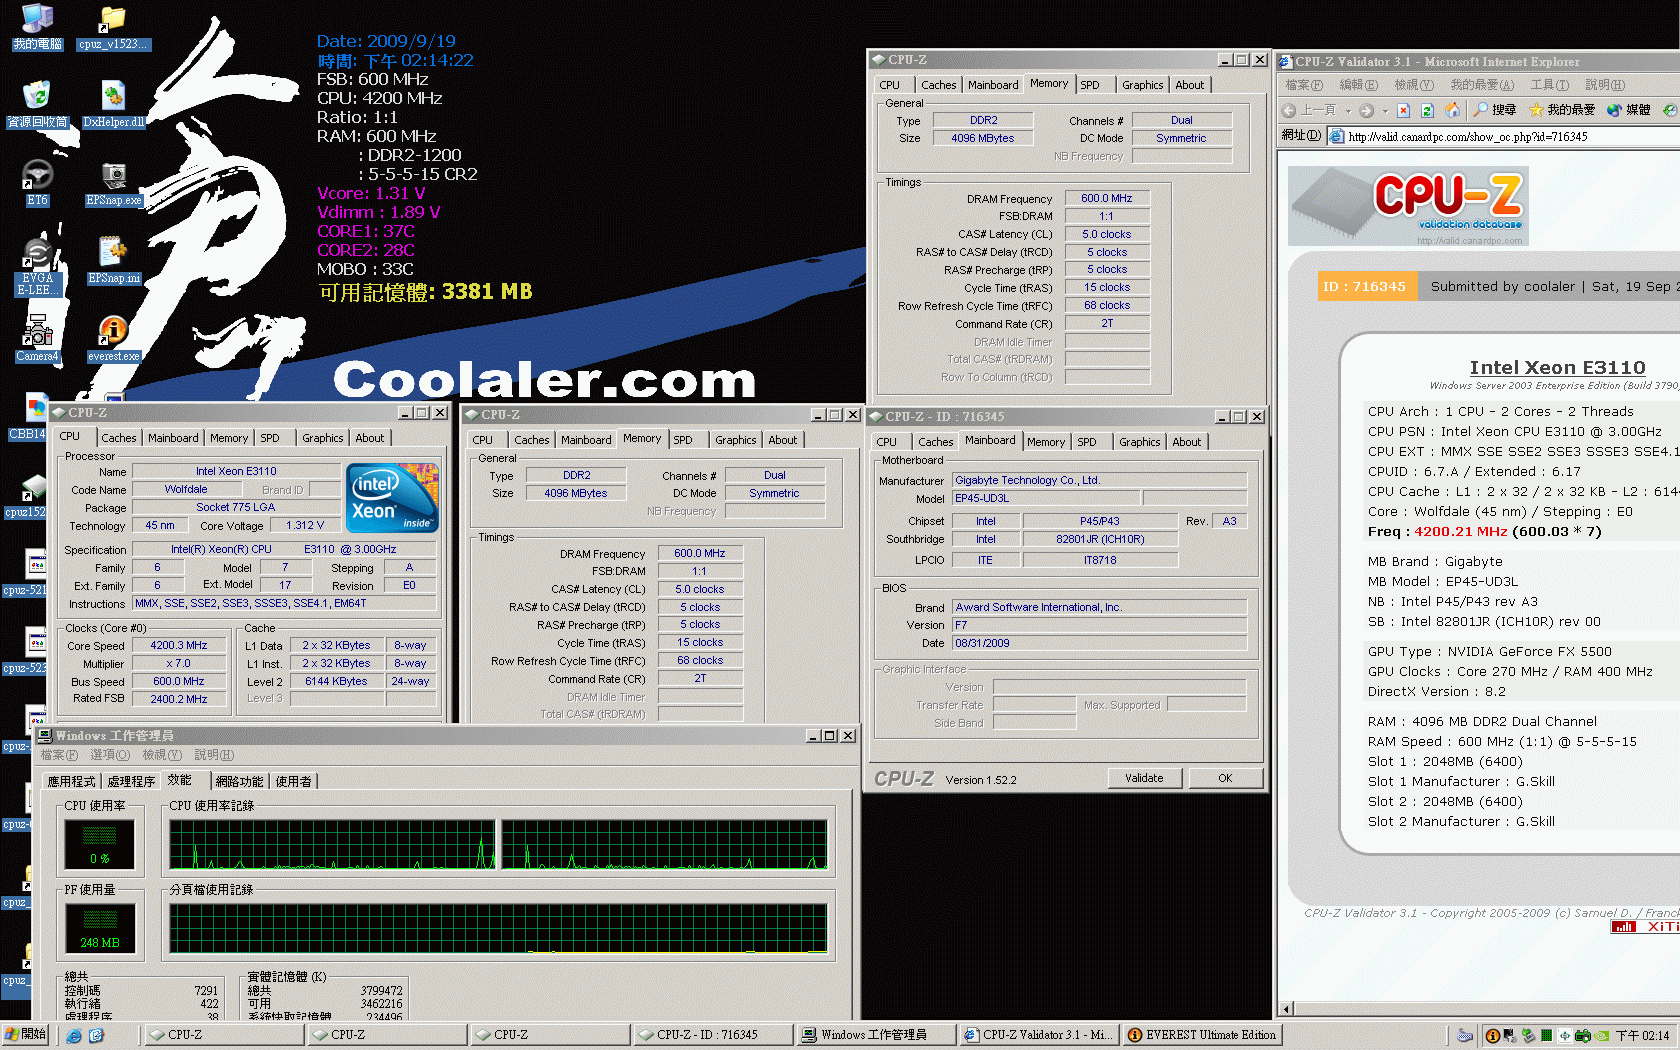Open the Camera4 desktop shortcut
Viewport: 1680px width, 1050px height.
37,338
